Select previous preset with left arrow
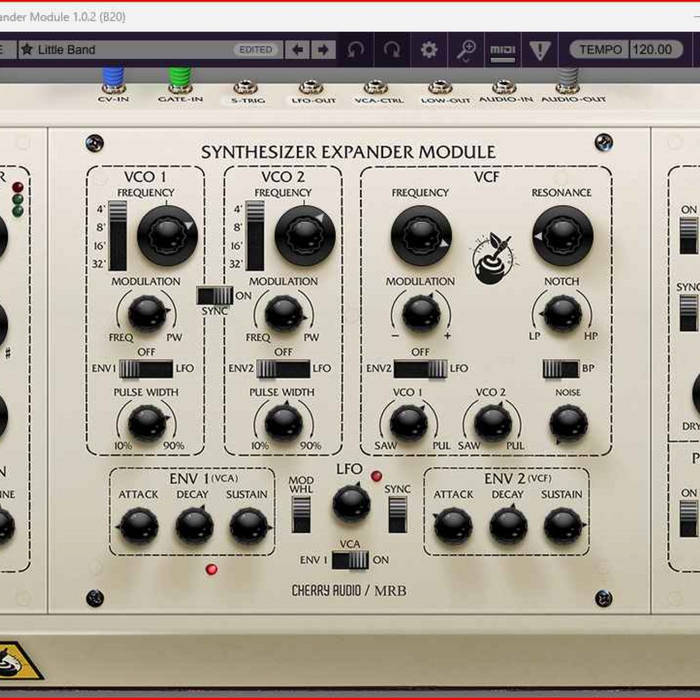700x700 pixels. [297, 49]
